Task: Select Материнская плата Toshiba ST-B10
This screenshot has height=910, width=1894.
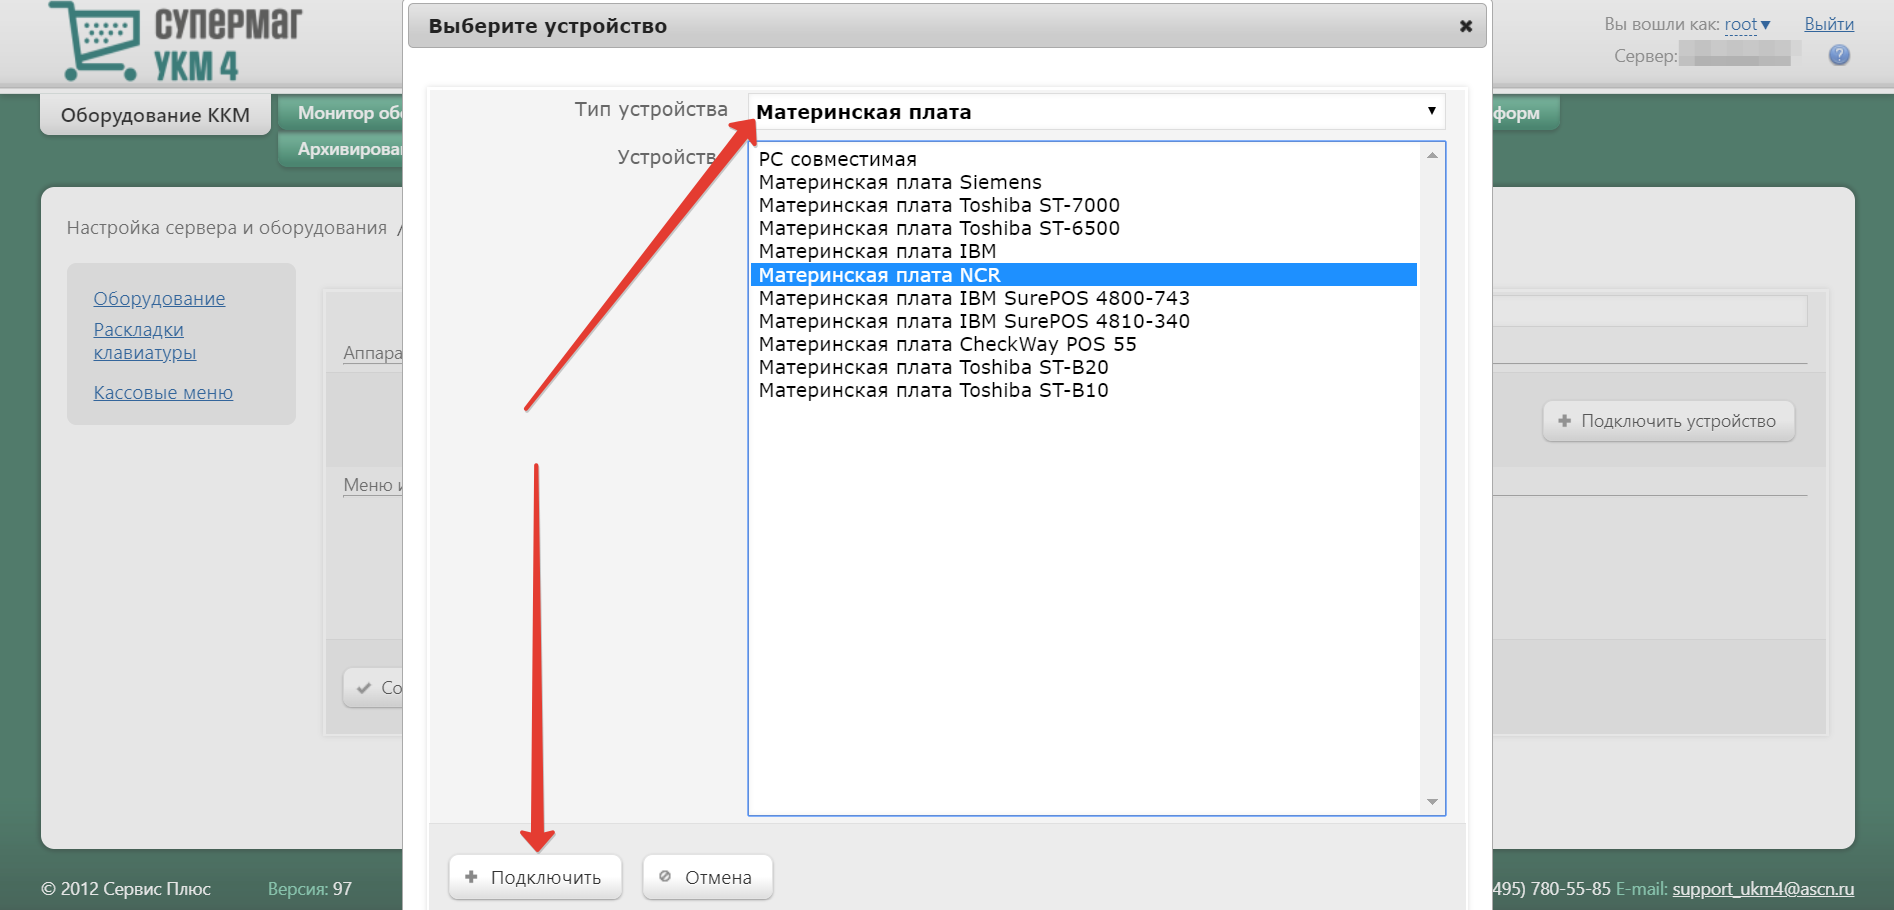Action: coord(1083,390)
